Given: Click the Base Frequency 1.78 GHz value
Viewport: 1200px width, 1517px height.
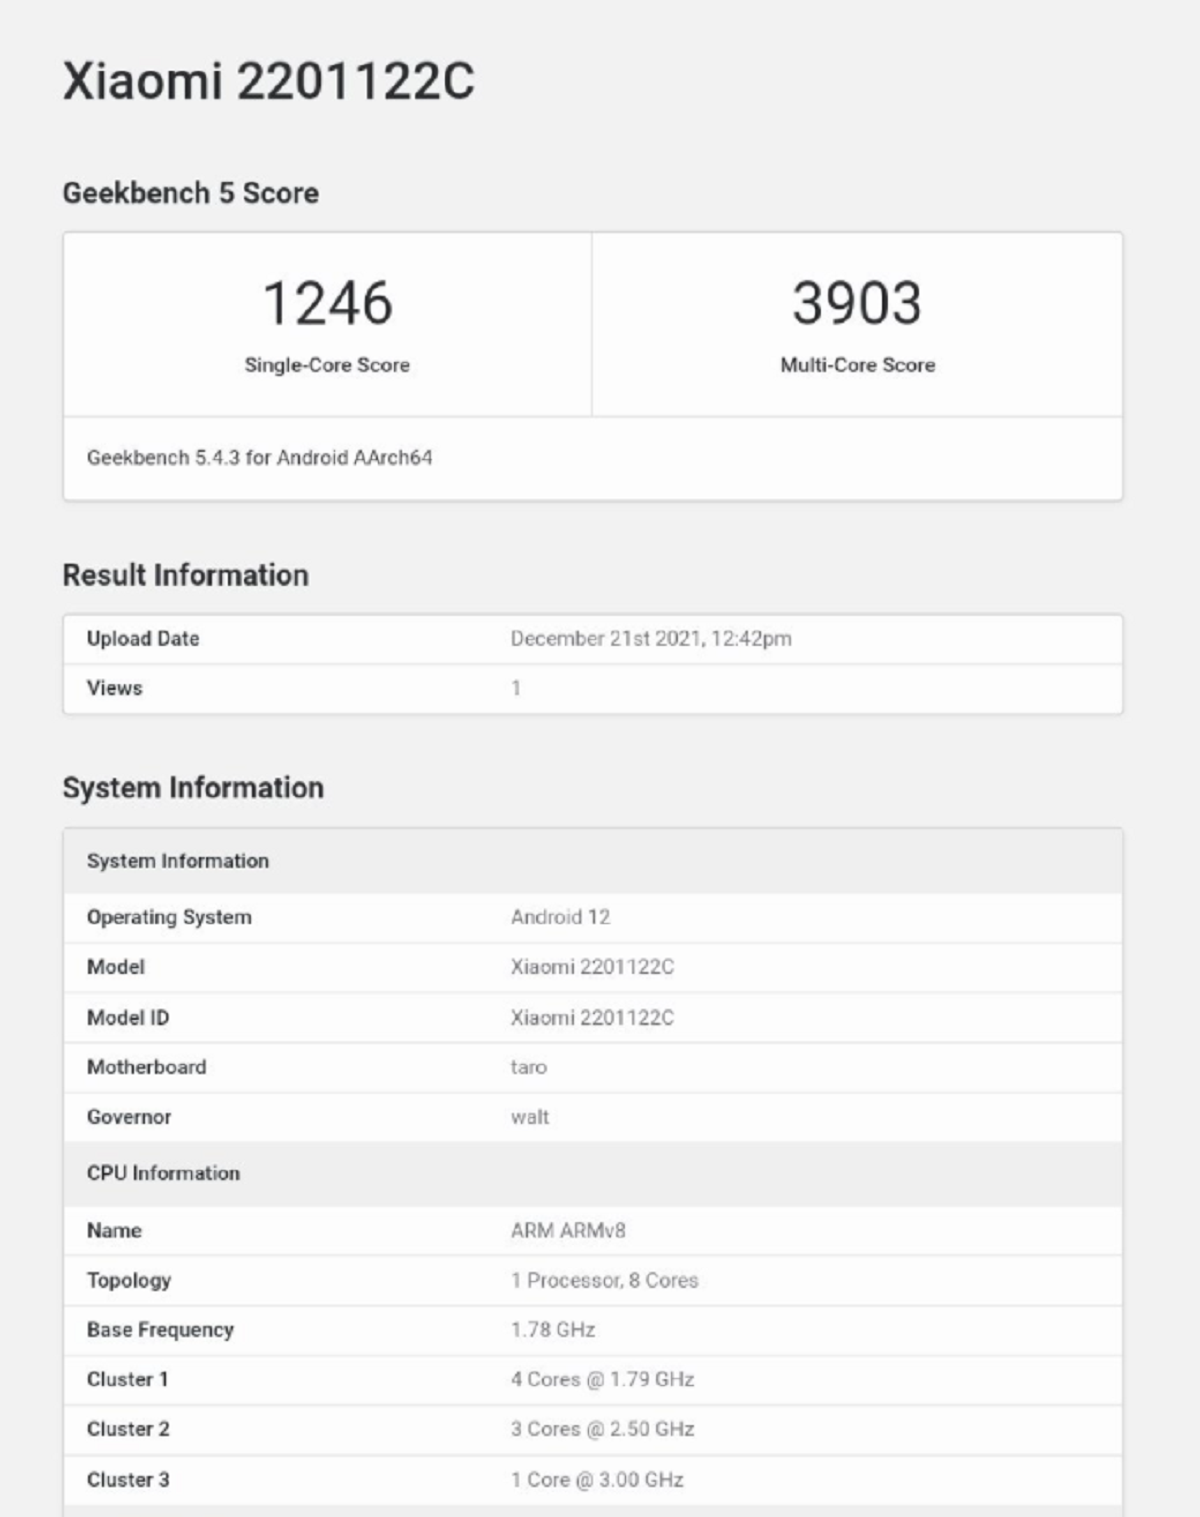Looking at the screenshot, I should [552, 1330].
